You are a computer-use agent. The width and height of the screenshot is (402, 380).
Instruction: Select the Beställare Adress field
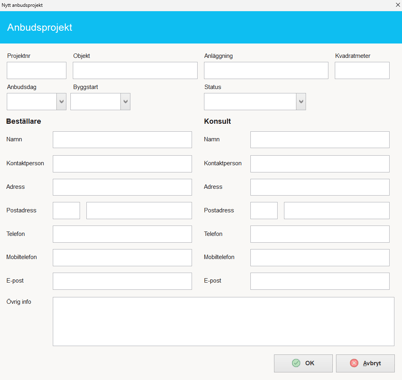coord(122,187)
